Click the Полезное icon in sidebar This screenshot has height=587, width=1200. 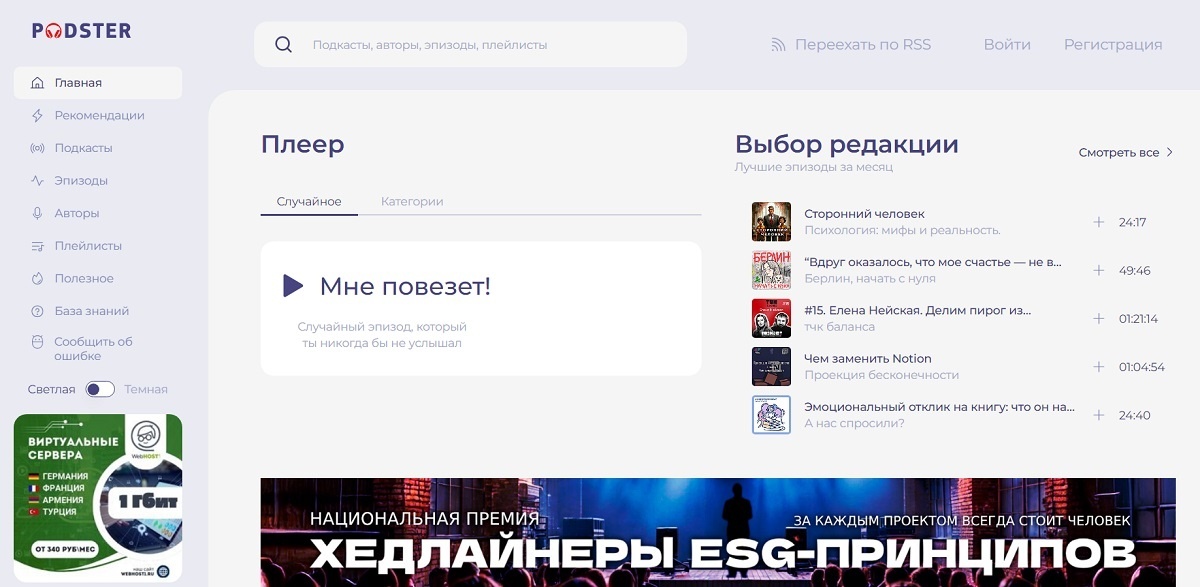[38, 278]
